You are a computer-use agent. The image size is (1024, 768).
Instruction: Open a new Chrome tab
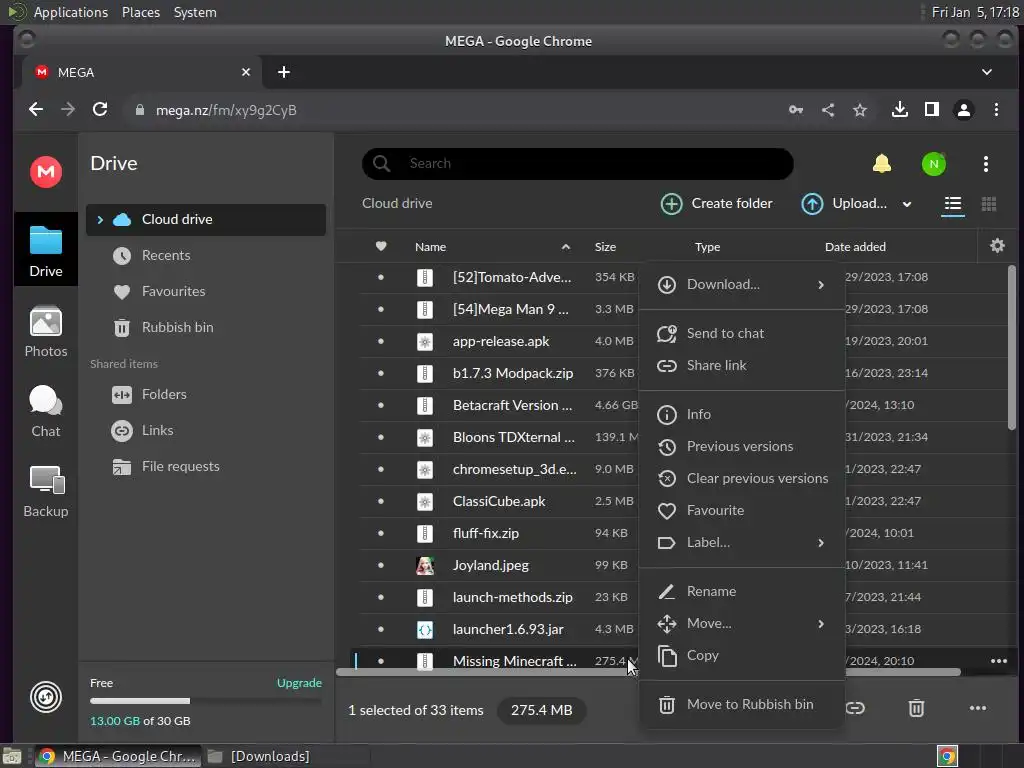283,72
